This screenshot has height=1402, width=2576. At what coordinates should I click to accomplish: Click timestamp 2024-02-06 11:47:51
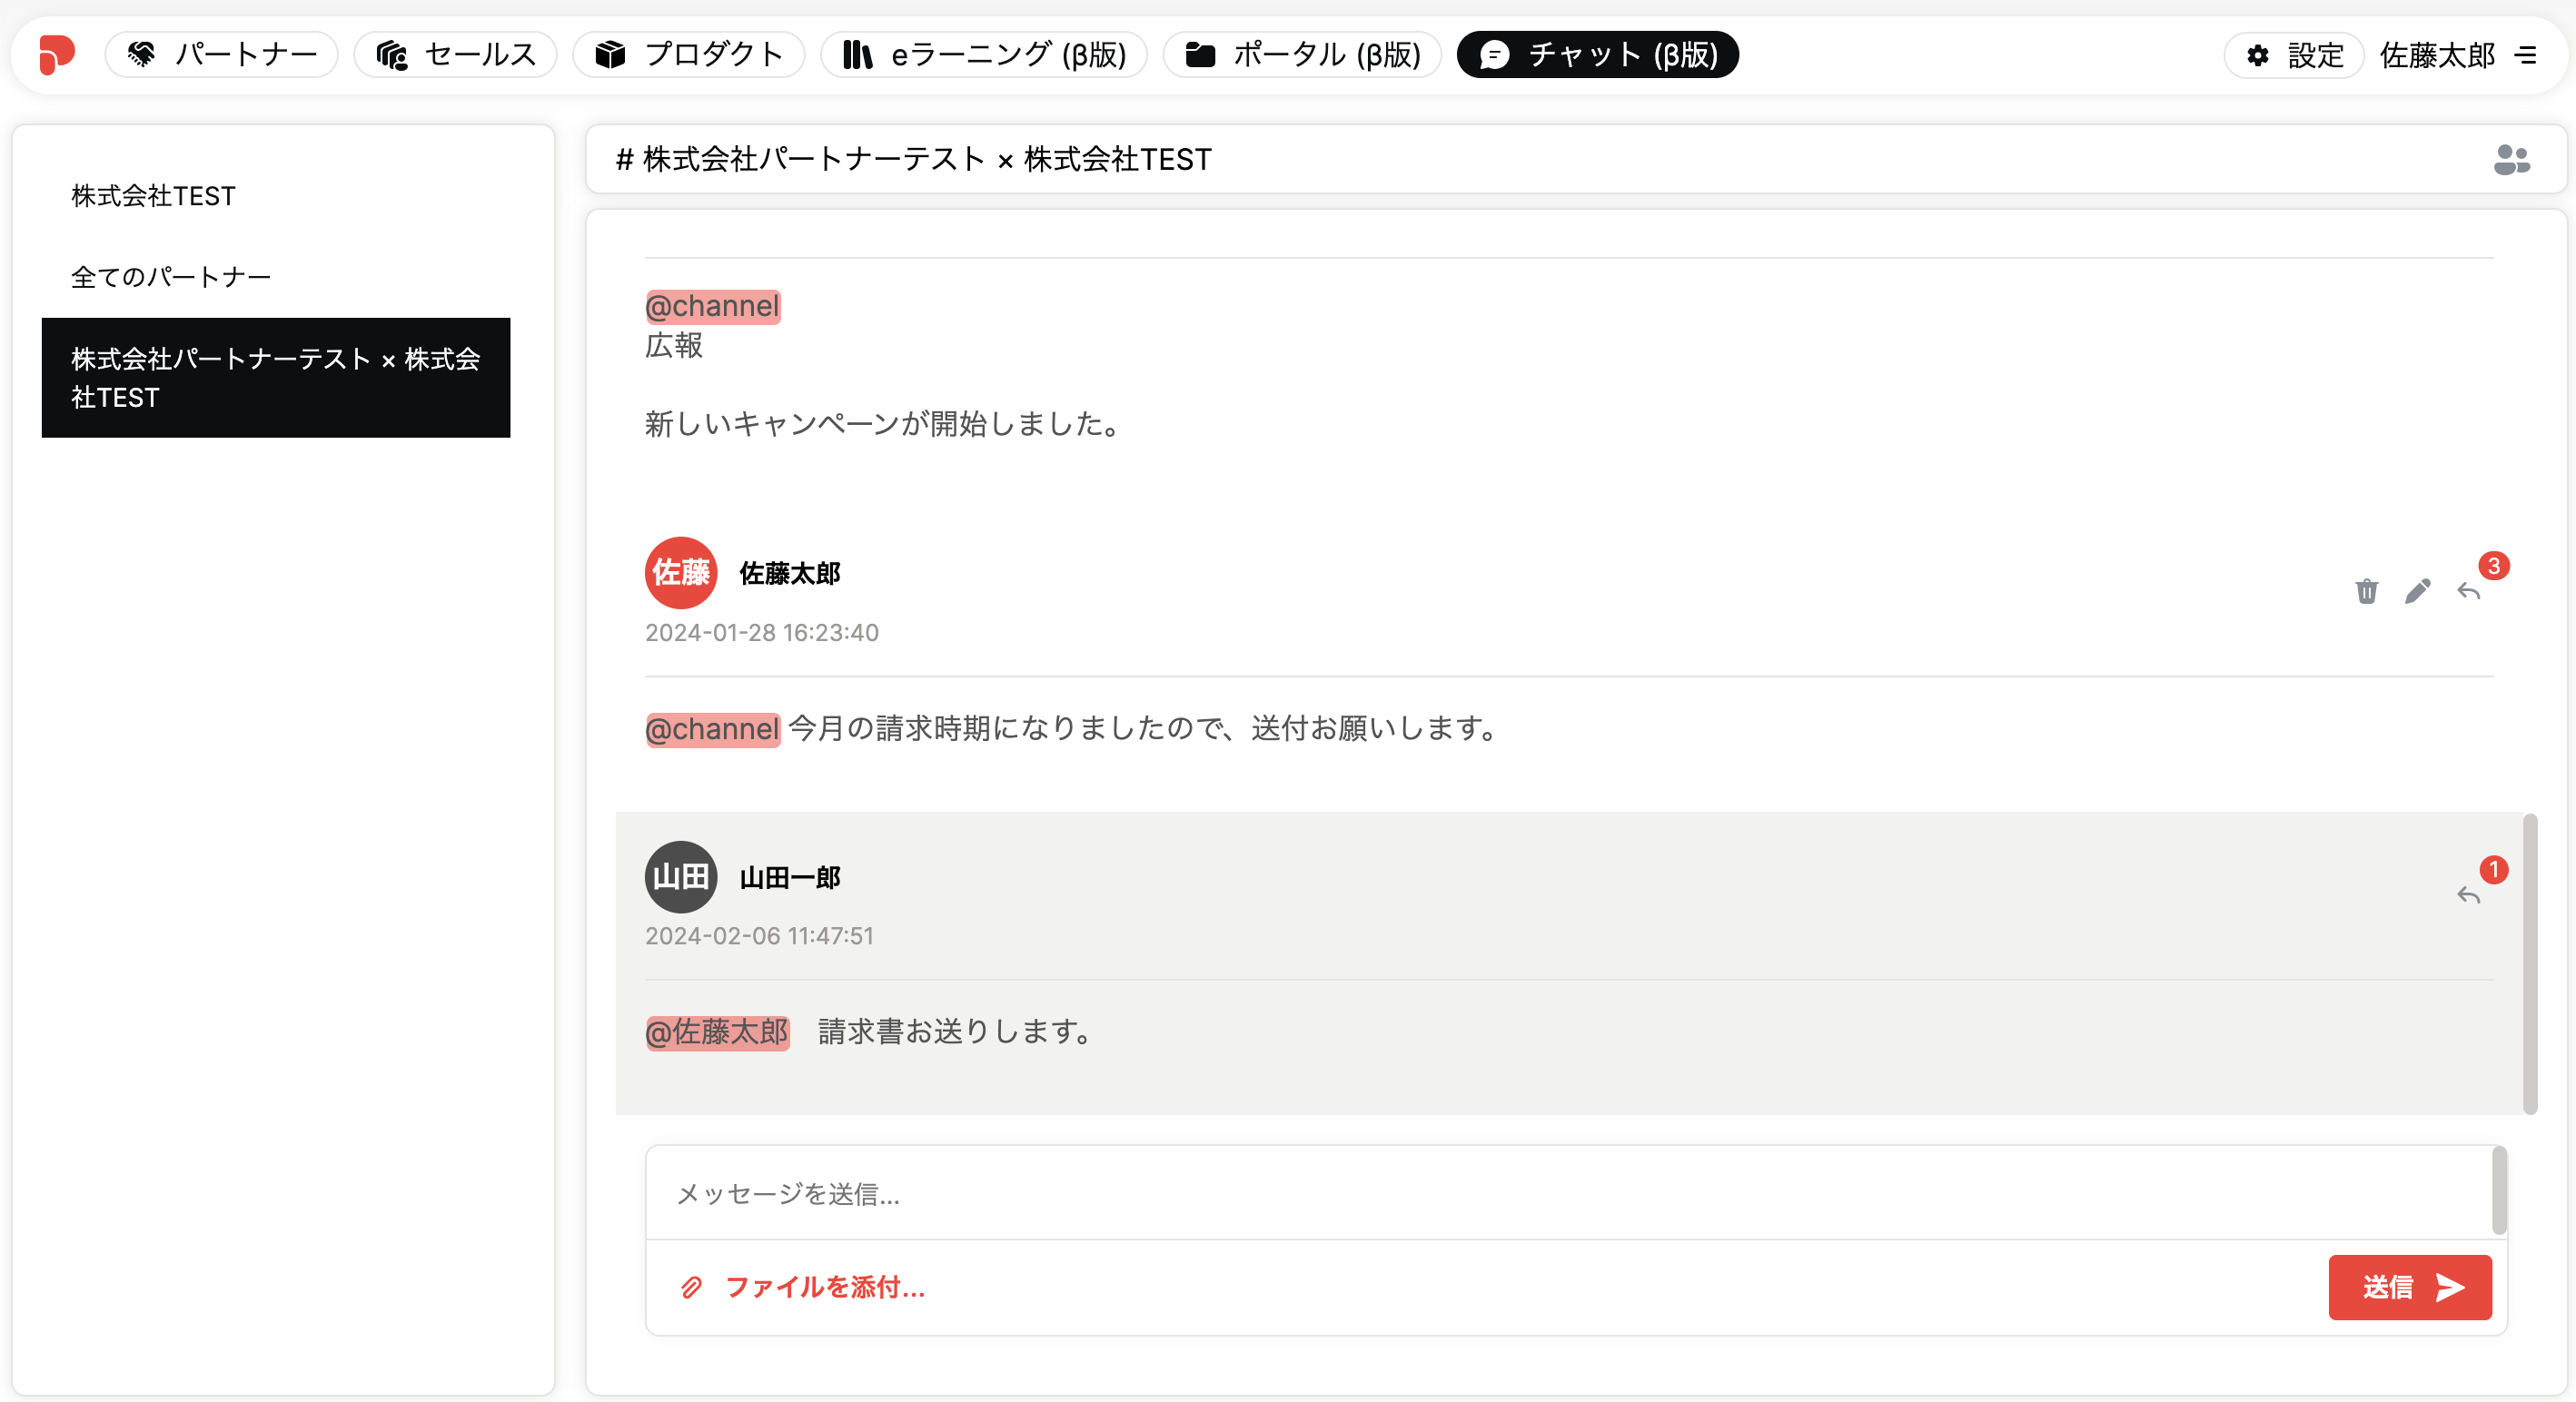(x=759, y=936)
